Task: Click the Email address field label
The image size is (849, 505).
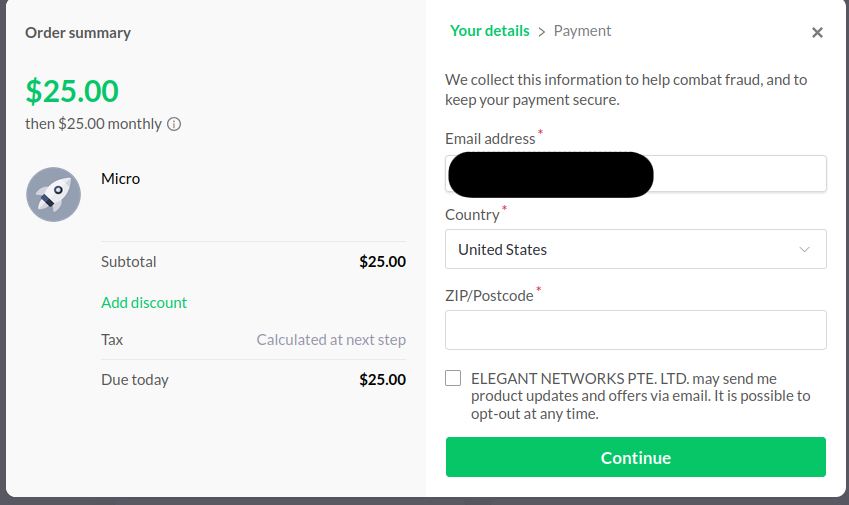Action: click(490, 139)
